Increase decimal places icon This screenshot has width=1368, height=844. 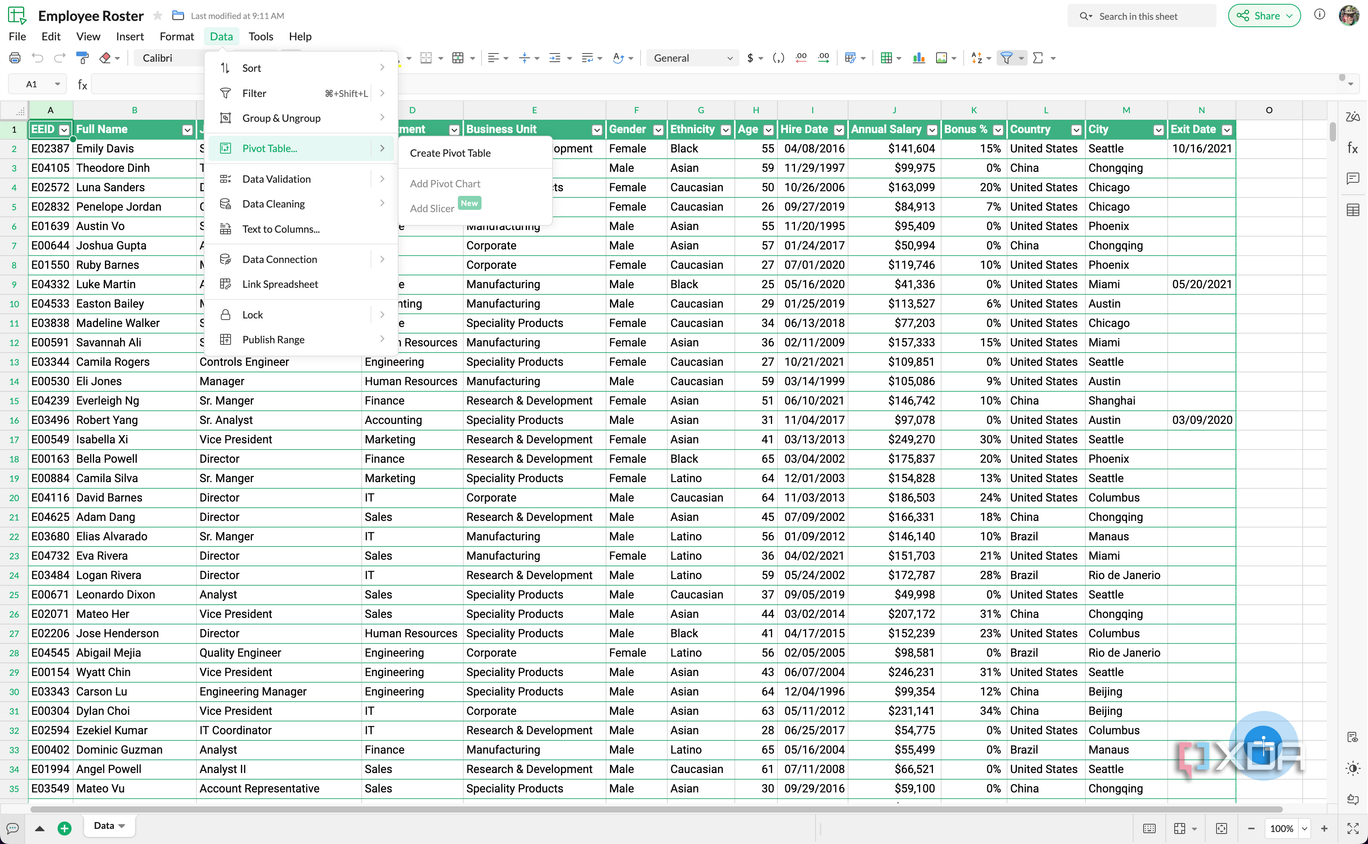(x=823, y=58)
